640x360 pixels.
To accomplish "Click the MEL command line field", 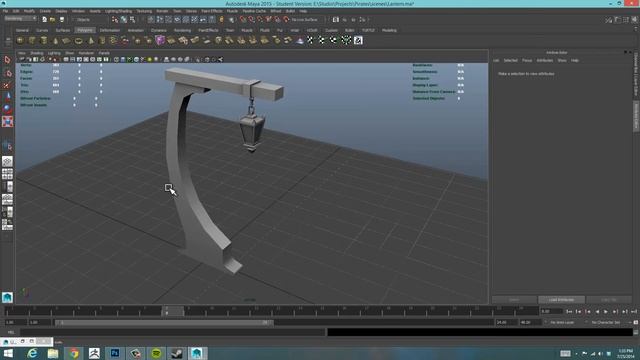I will coord(172,332).
